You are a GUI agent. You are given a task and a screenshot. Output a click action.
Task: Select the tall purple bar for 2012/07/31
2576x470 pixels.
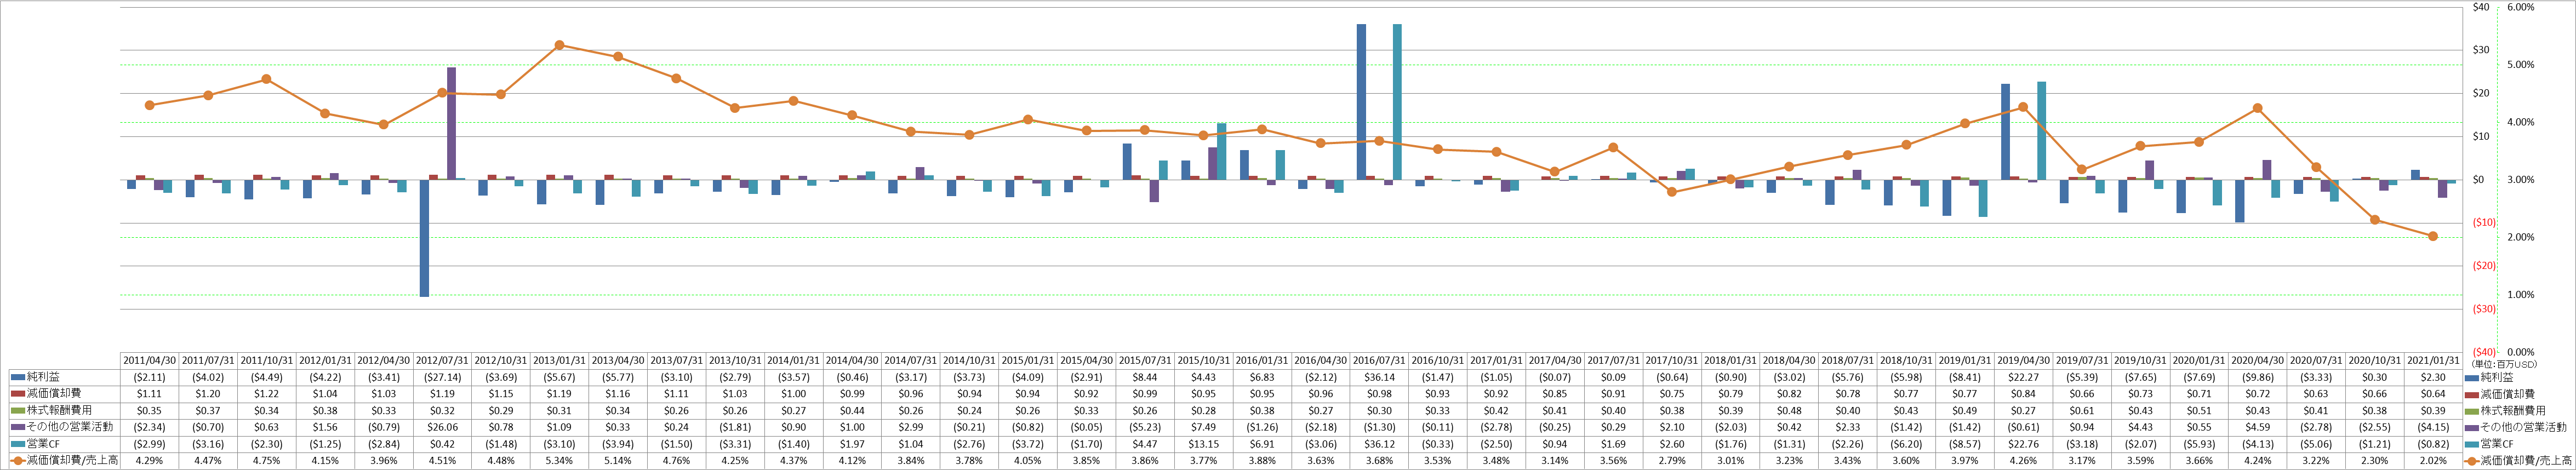coord(451,124)
